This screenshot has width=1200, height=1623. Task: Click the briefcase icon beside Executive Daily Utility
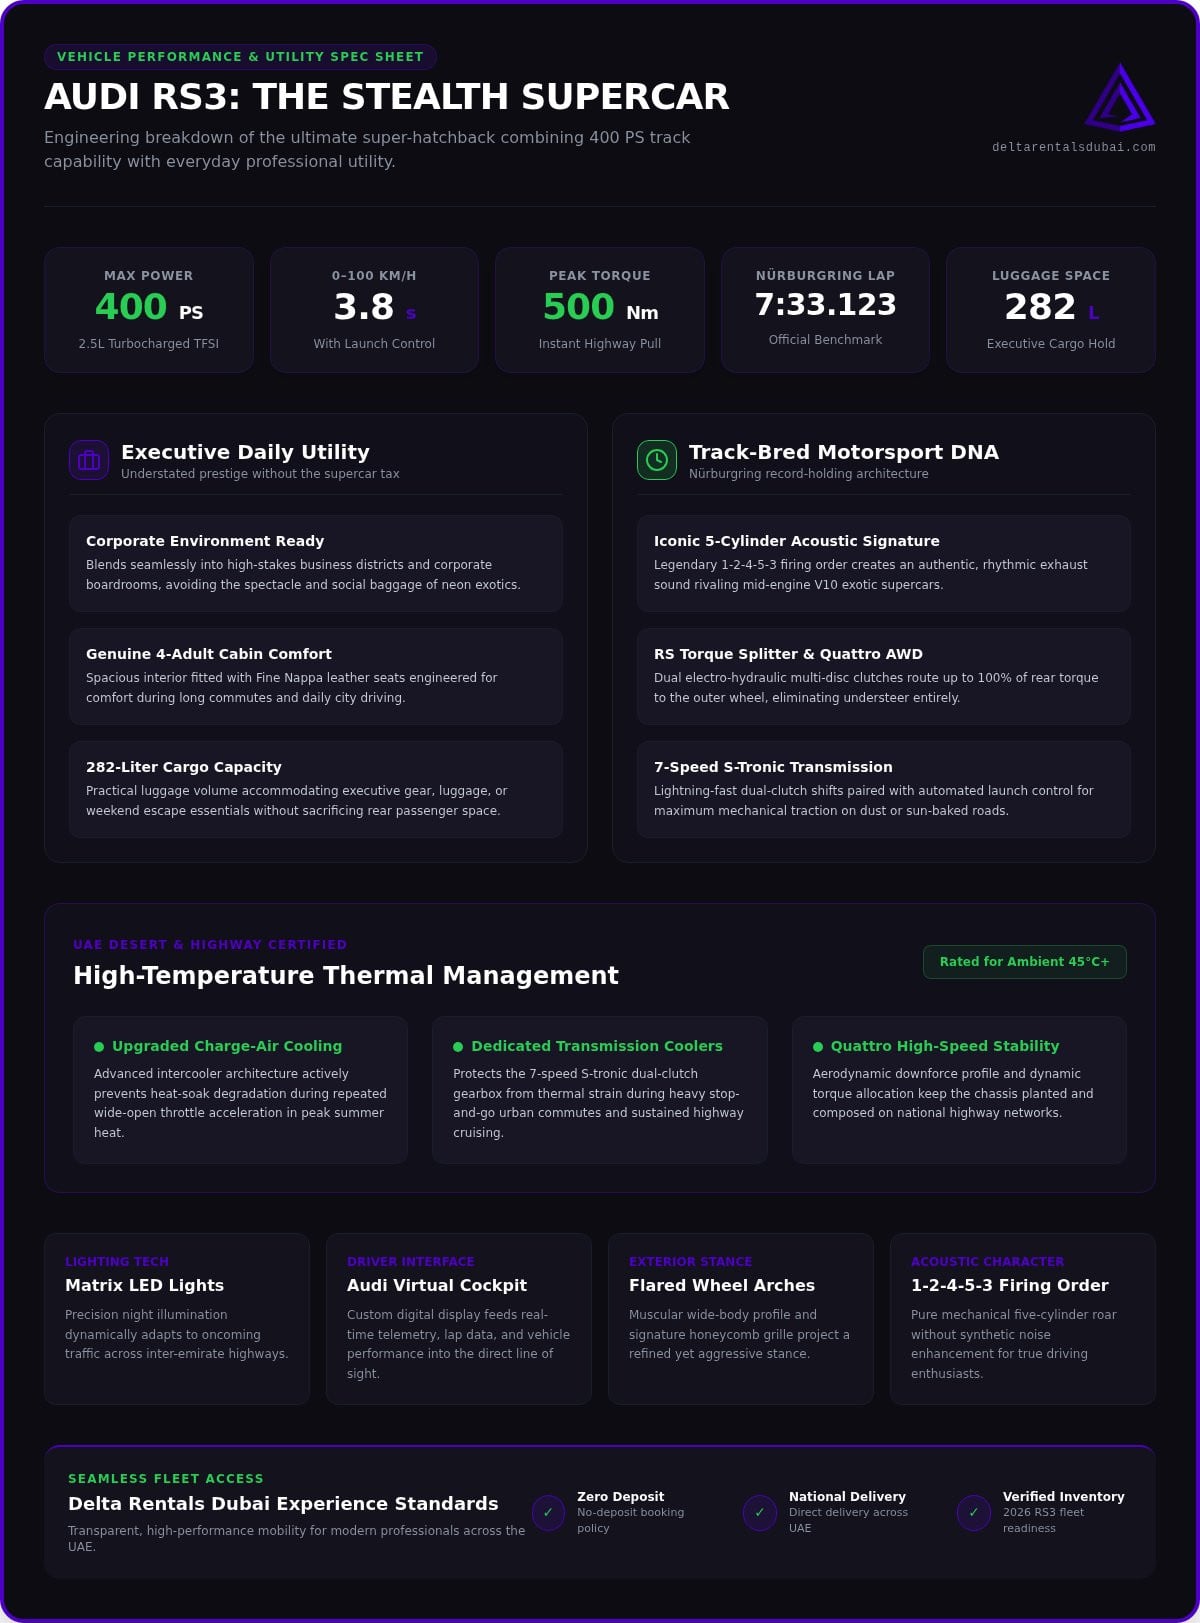pos(89,460)
